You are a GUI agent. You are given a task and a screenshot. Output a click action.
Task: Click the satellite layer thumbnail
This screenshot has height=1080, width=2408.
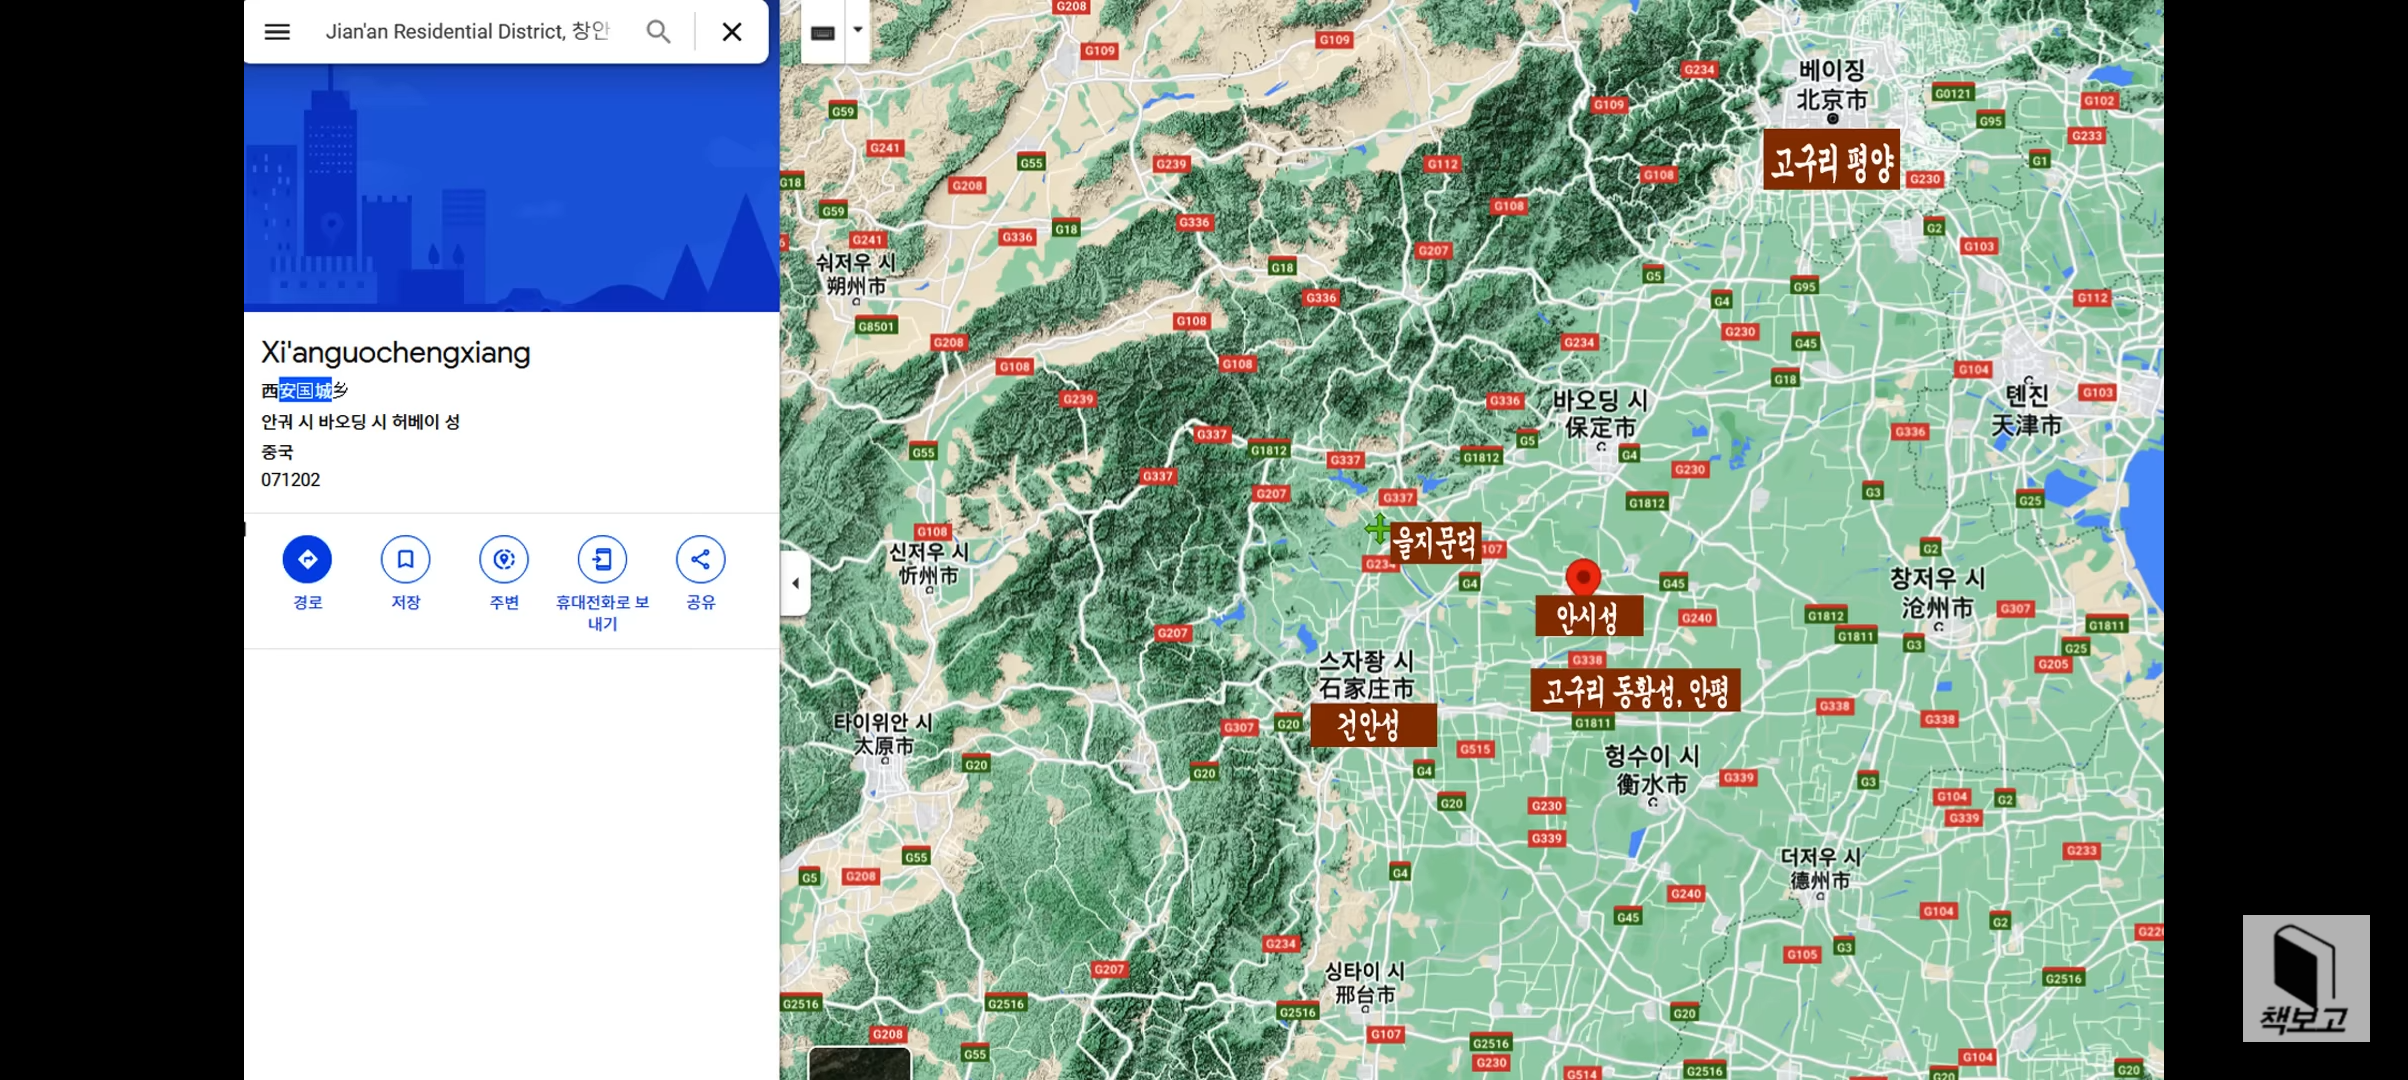[859, 1064]
